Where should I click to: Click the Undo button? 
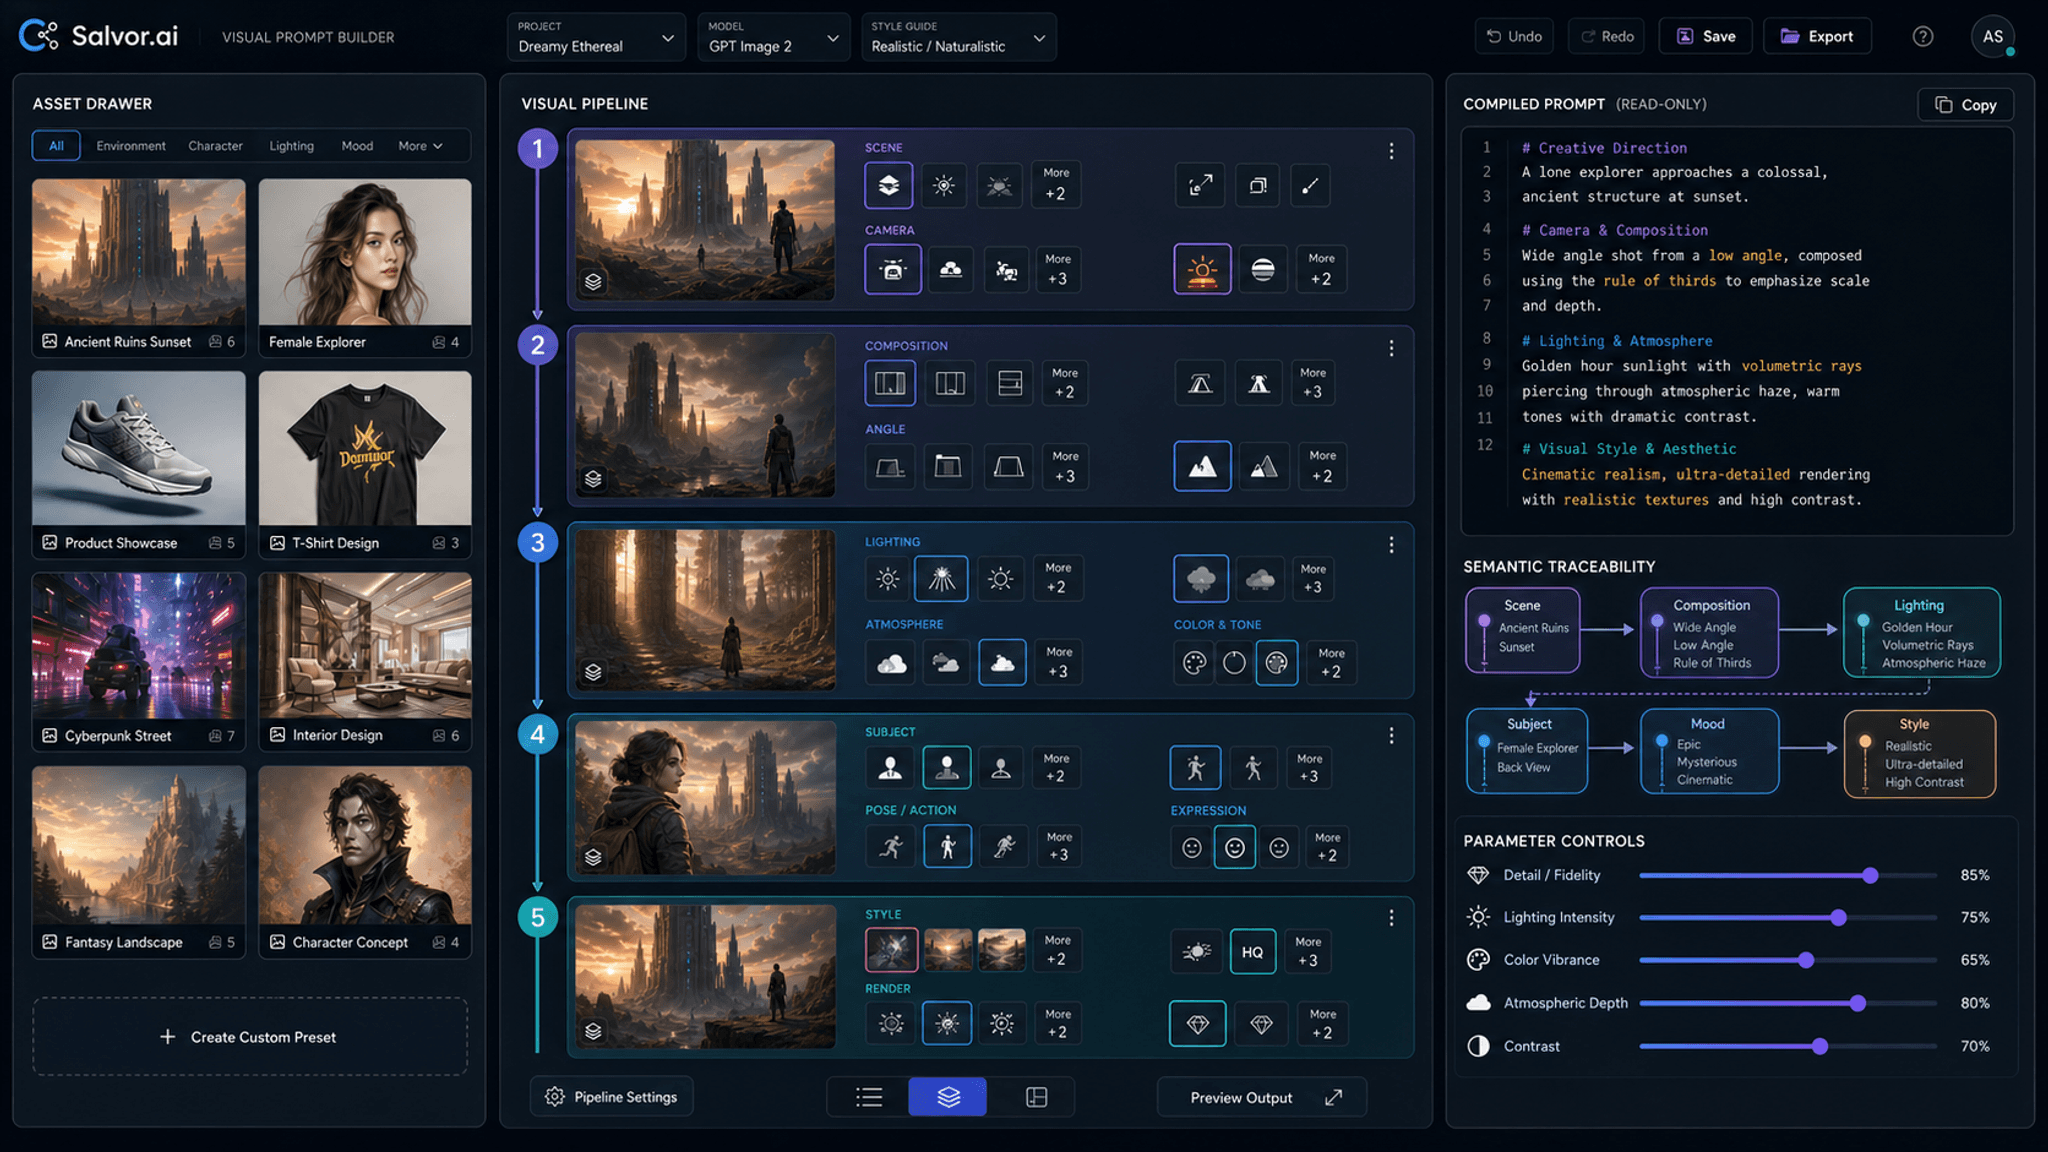[1514, 37]
